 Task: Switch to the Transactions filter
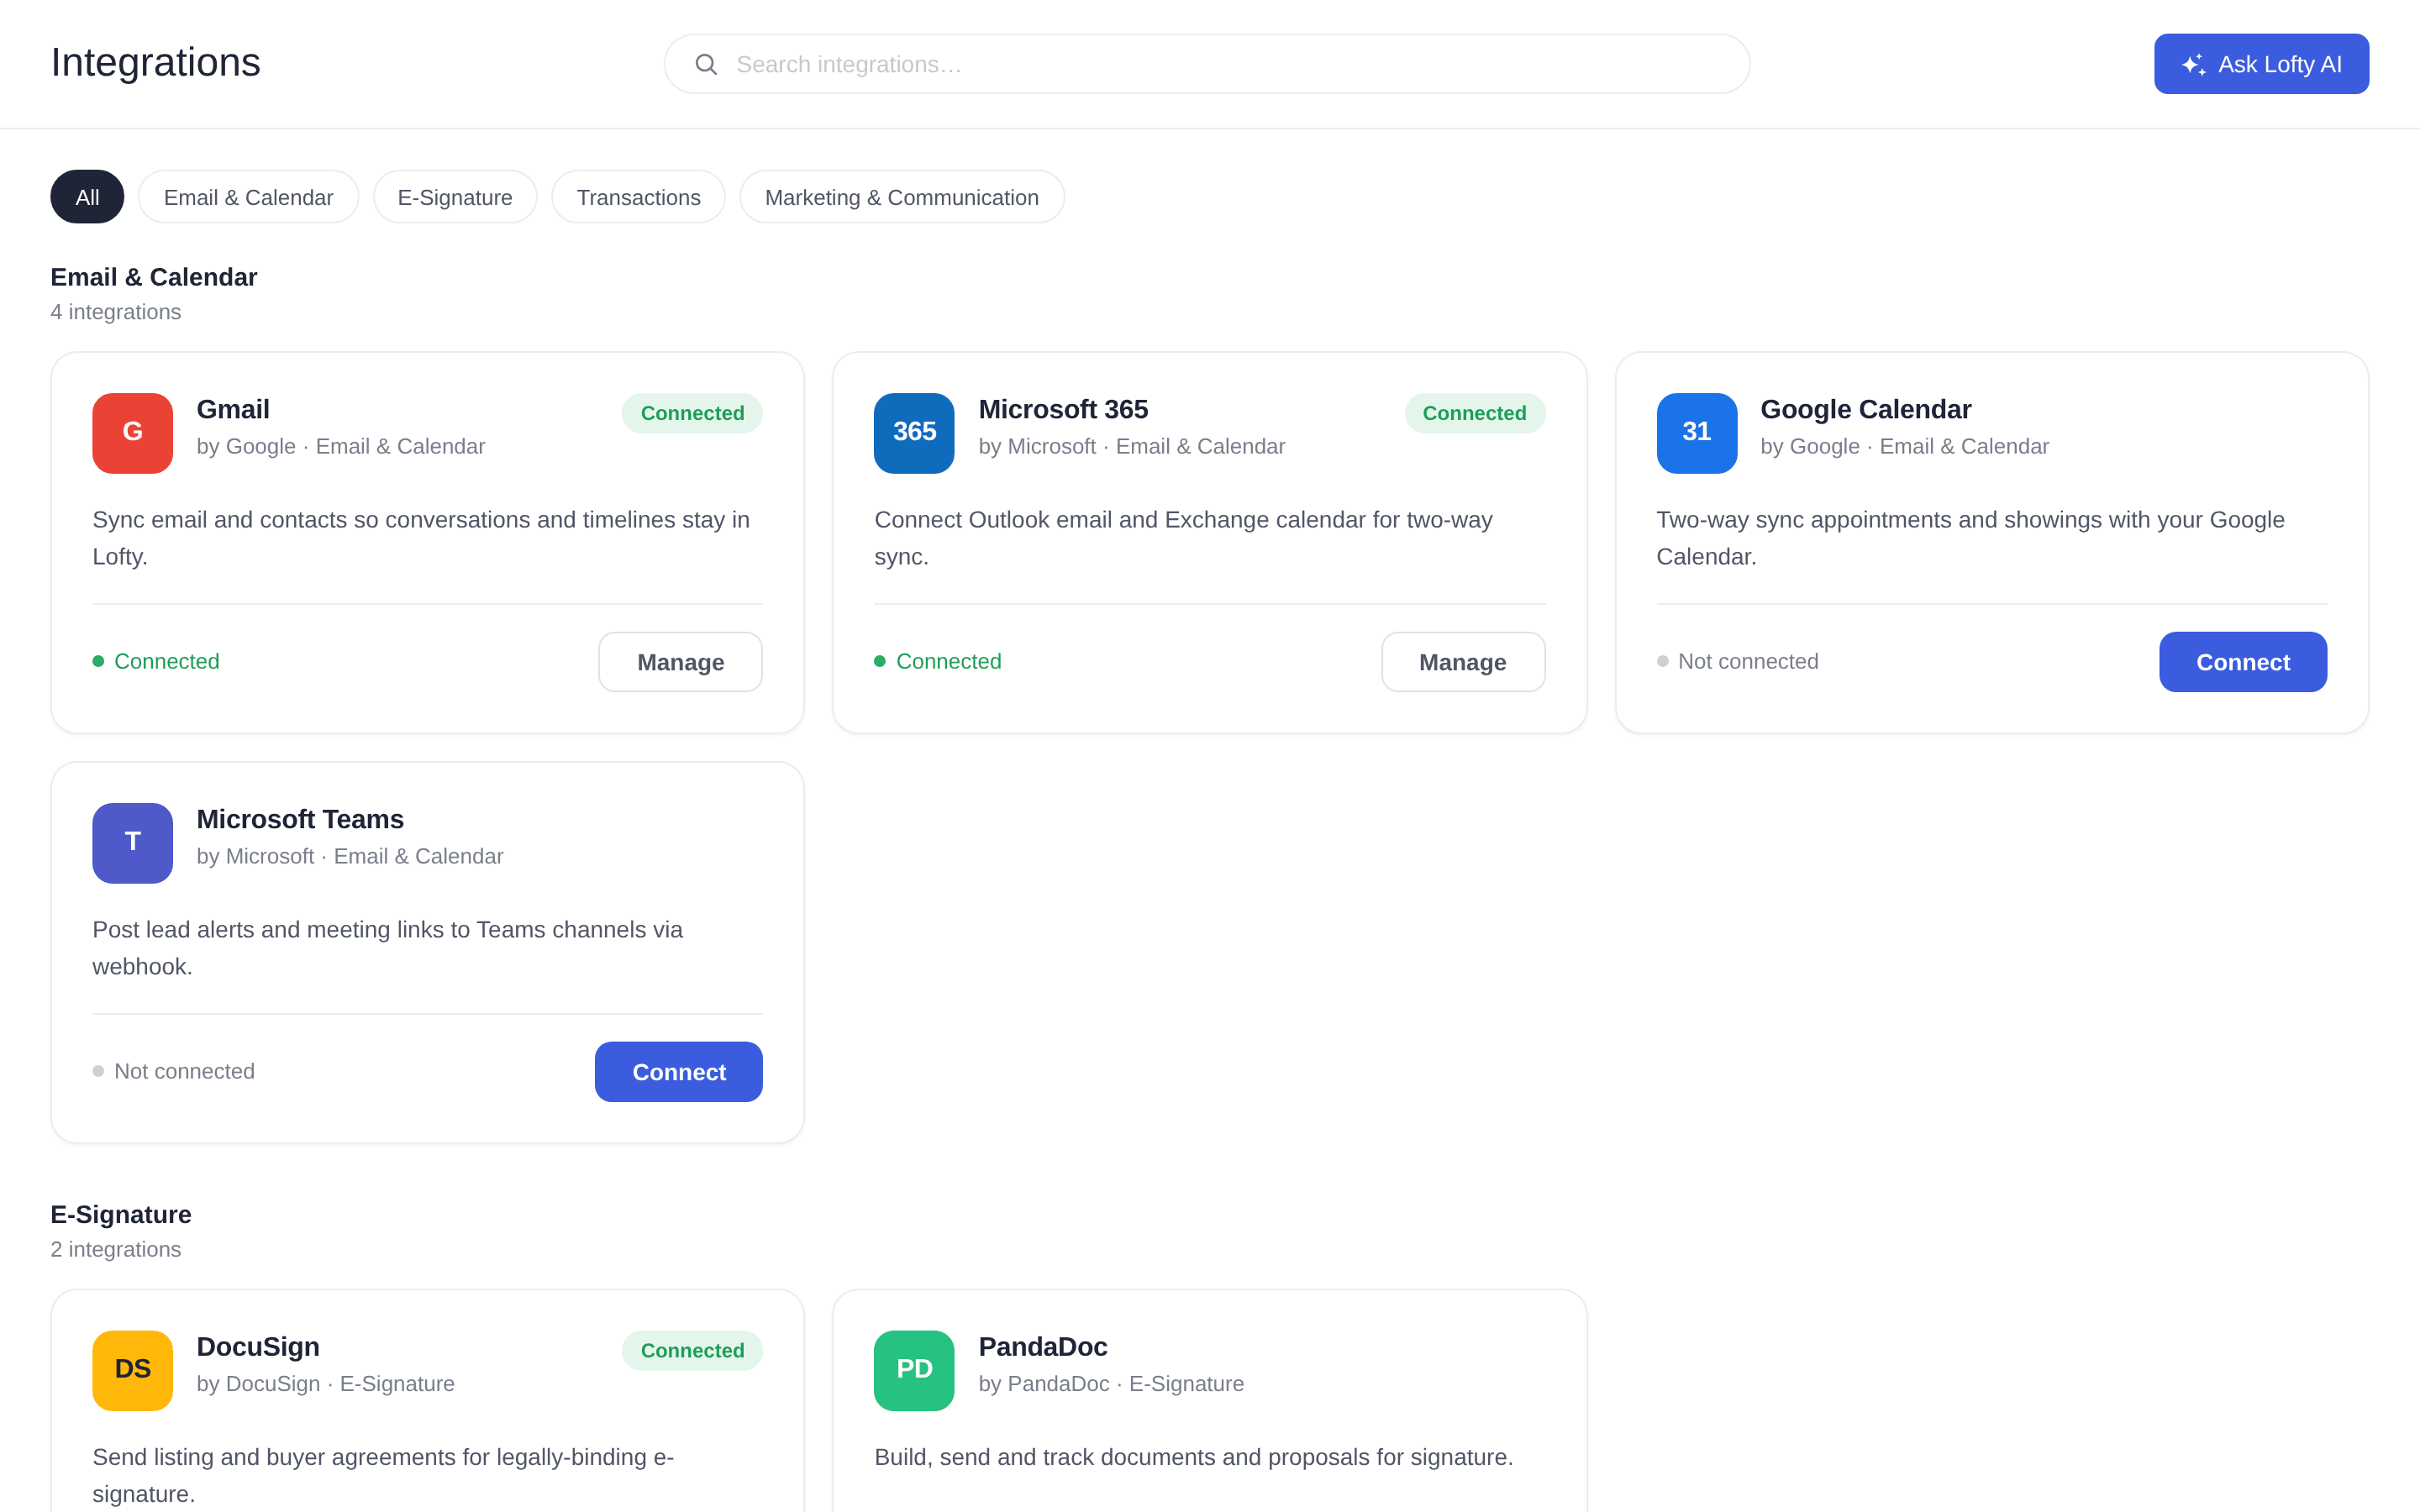[638, 197]
